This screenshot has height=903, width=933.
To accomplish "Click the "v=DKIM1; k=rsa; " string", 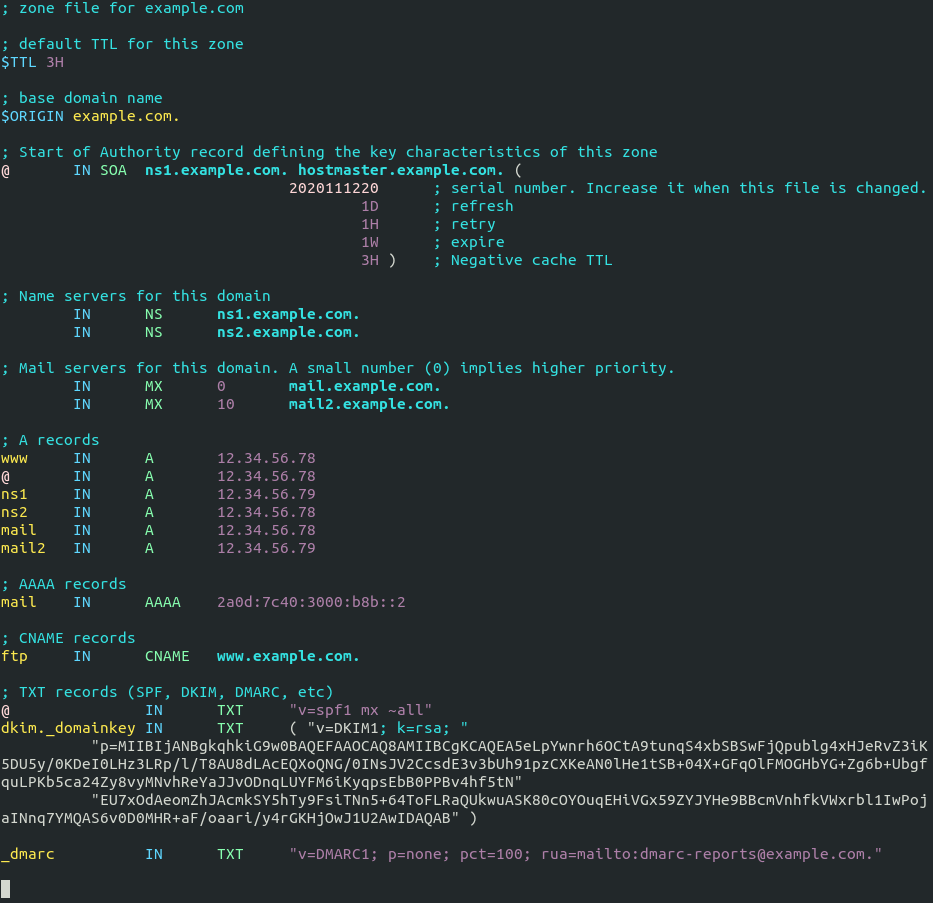I will 387,729.
